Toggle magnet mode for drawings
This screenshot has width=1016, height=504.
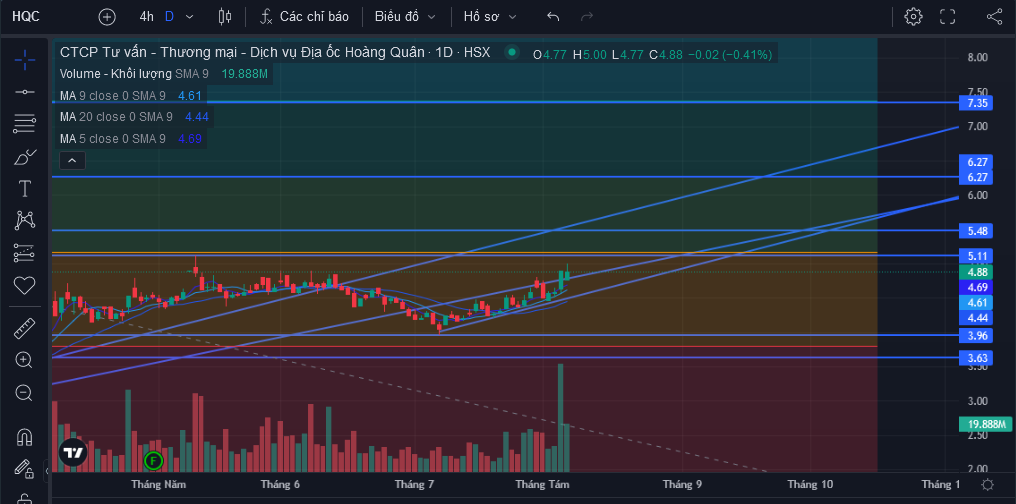point(25,437)
